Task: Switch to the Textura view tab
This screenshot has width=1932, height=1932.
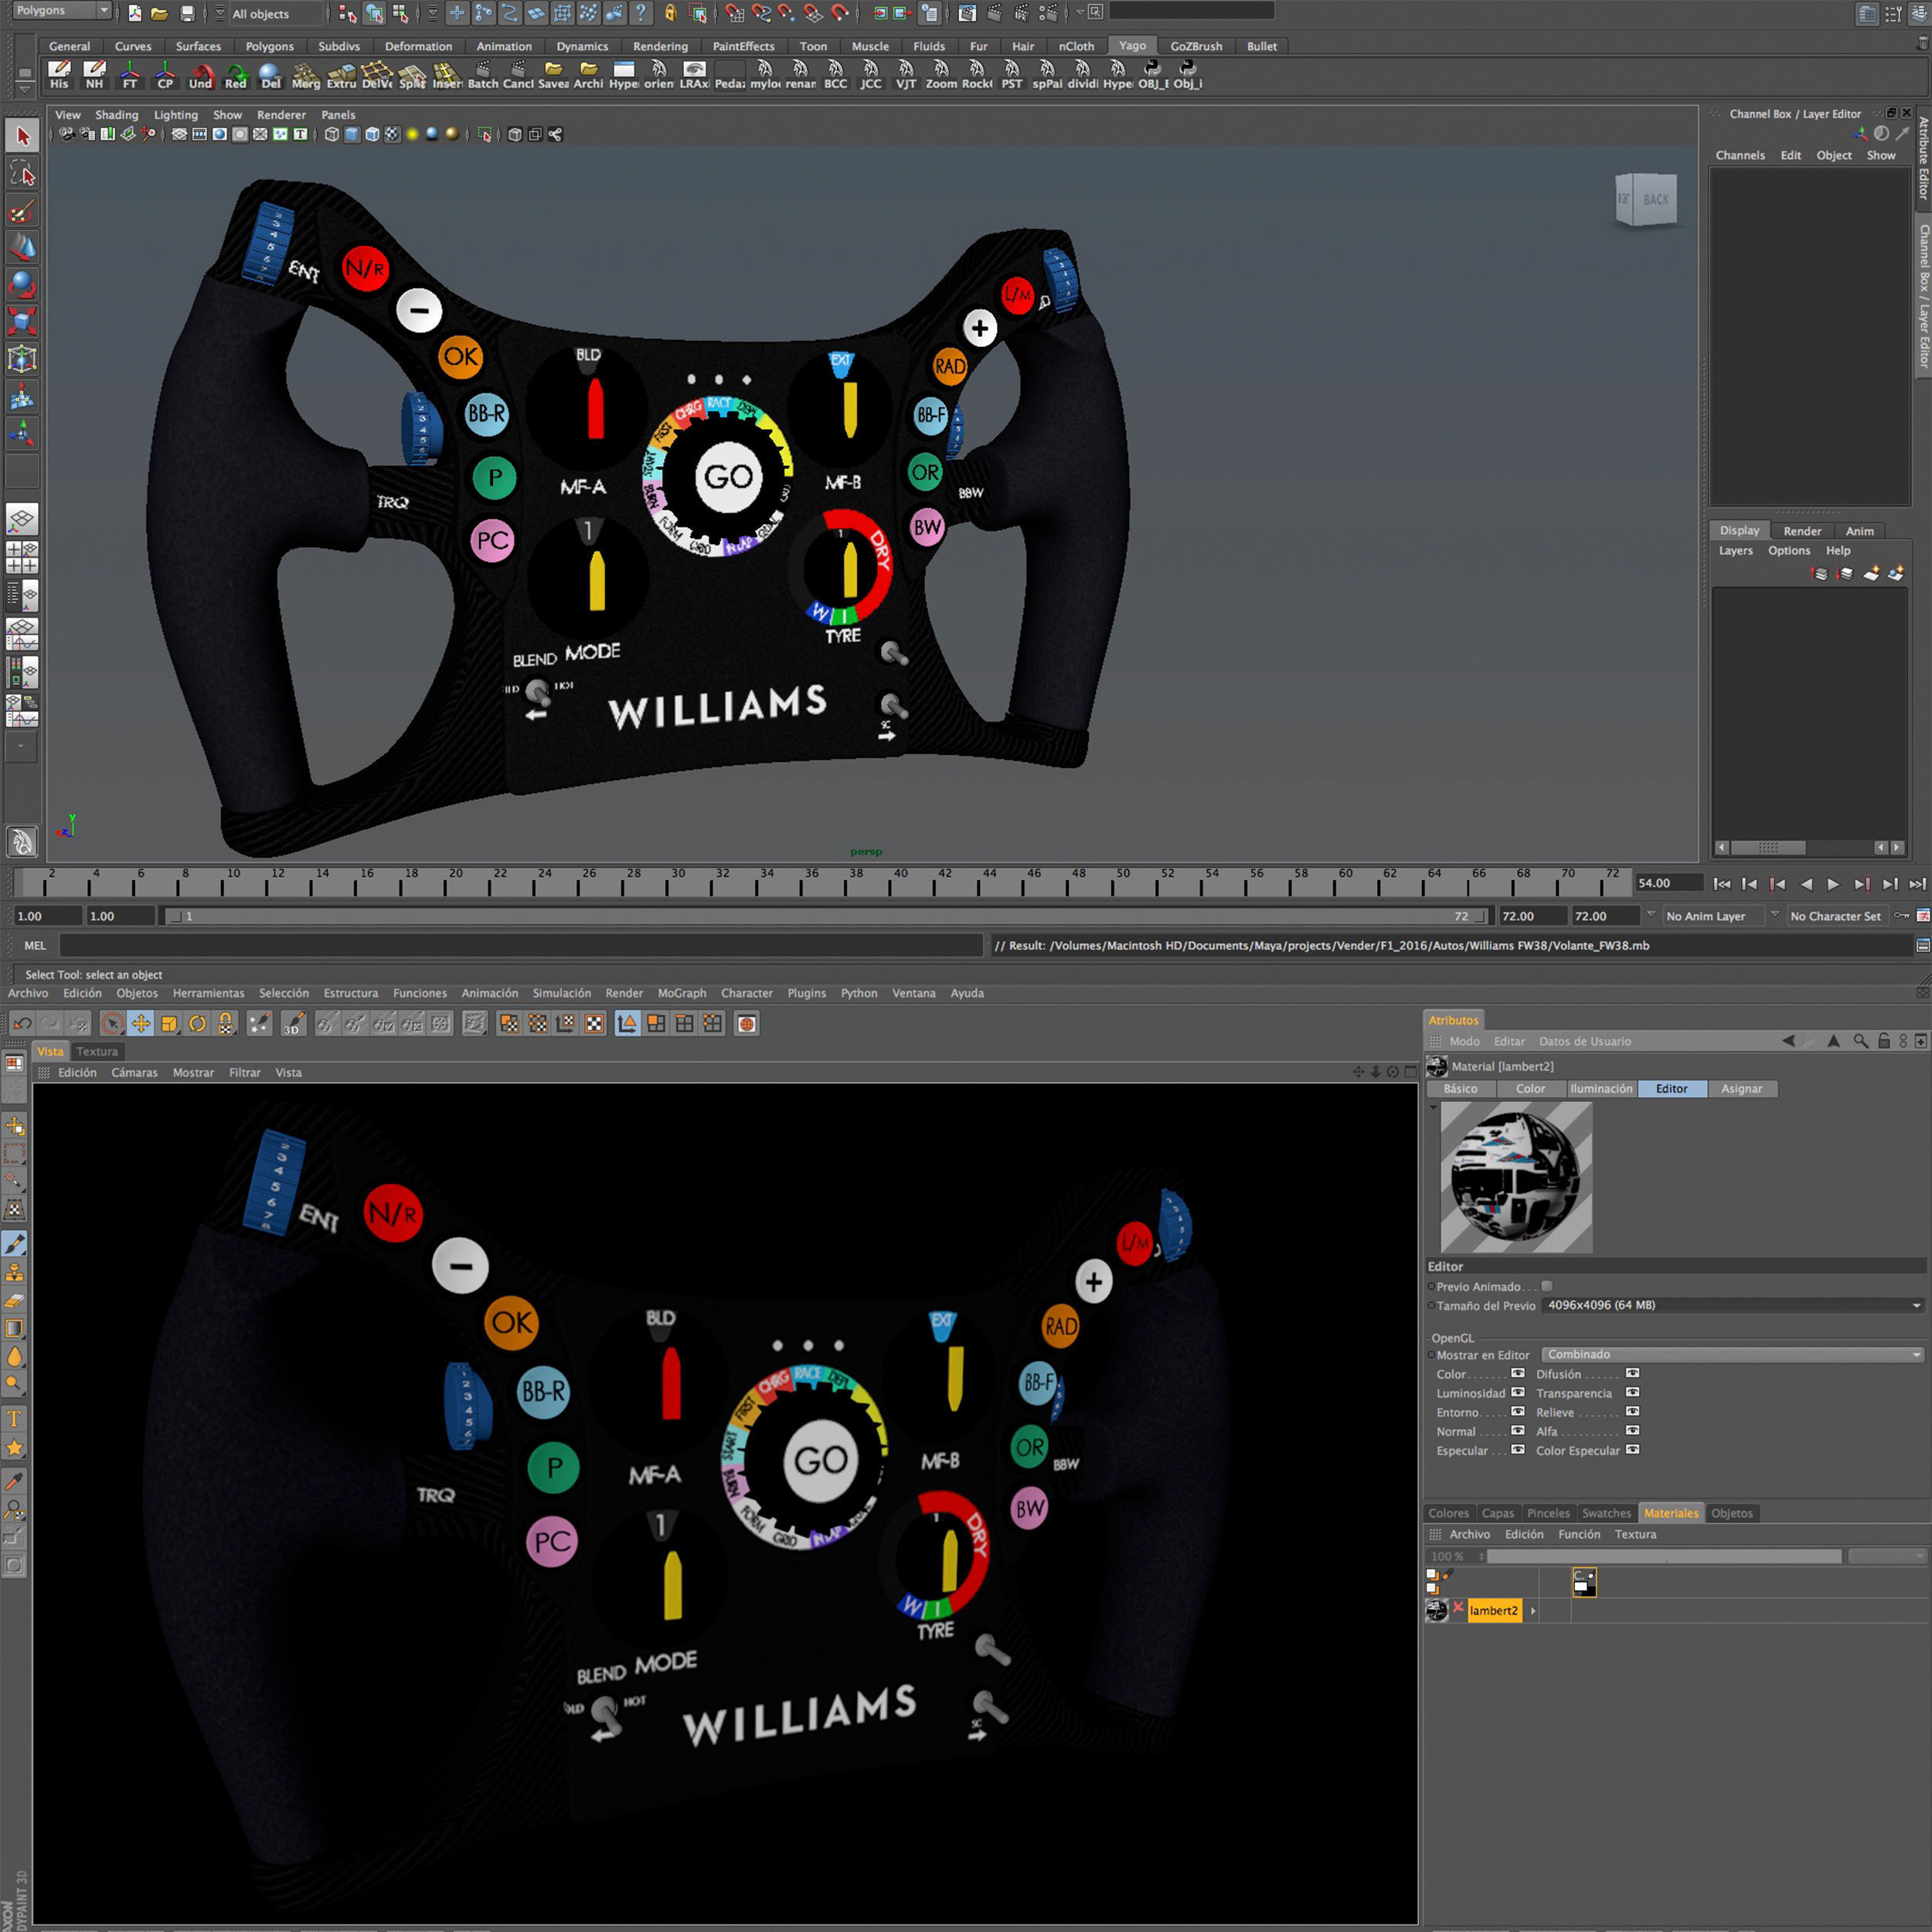Action: pyautogui.click(x=97, y=1051)
